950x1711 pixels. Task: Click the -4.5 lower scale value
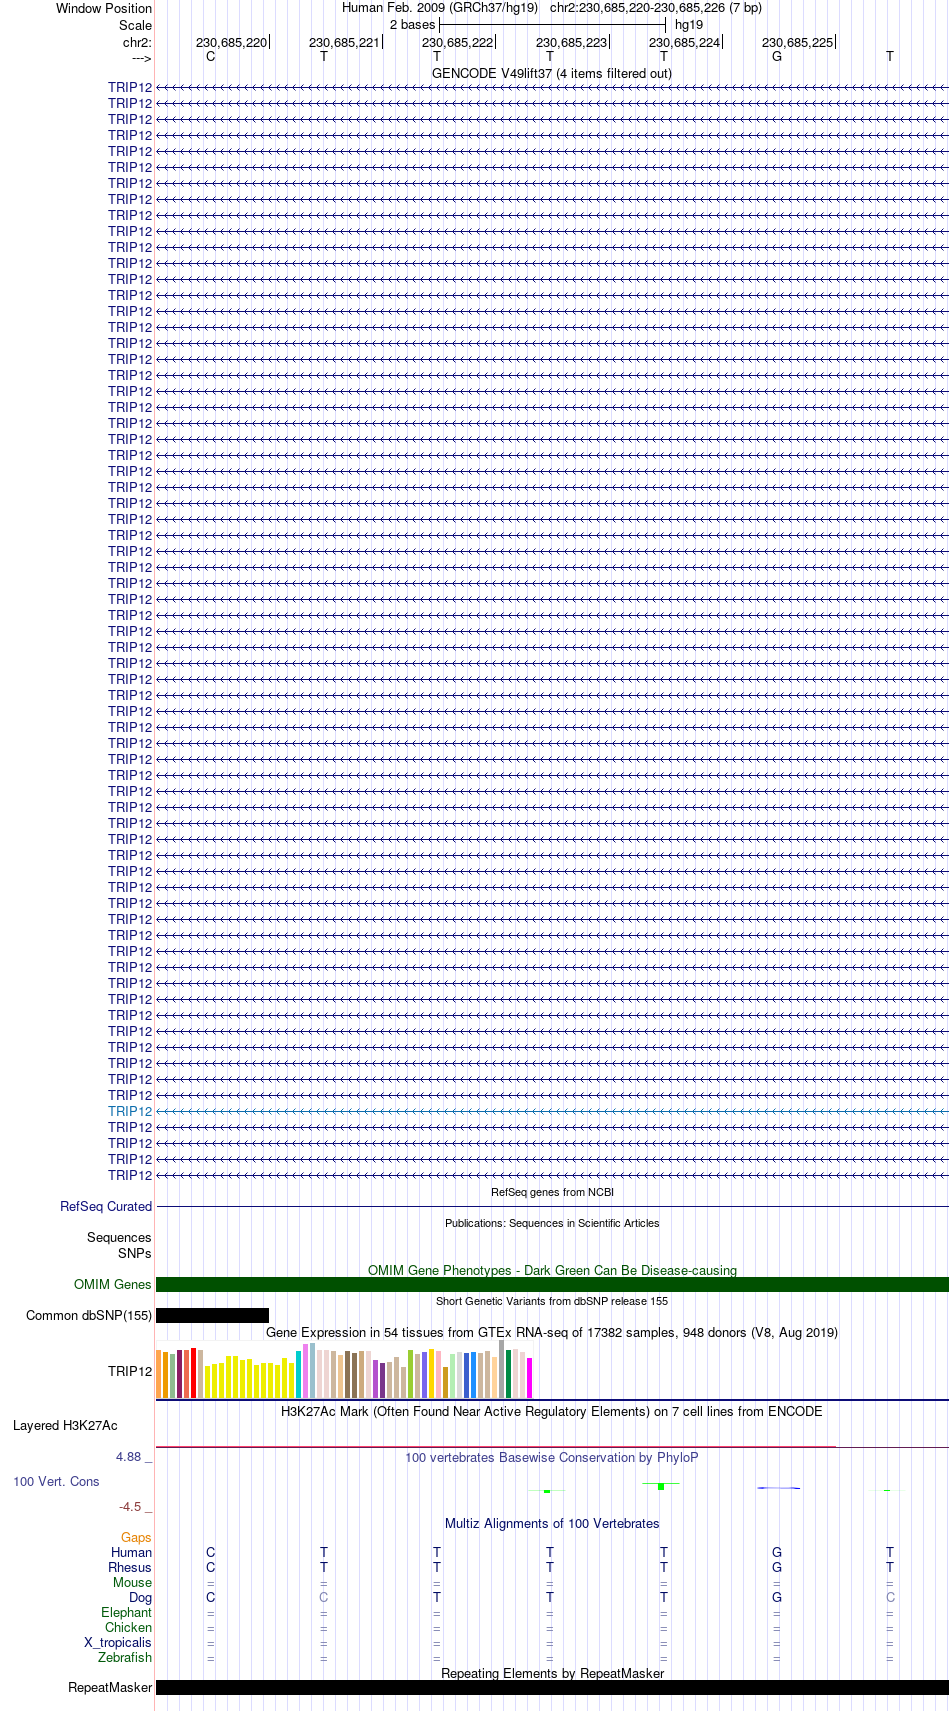tap(130, 1507)
